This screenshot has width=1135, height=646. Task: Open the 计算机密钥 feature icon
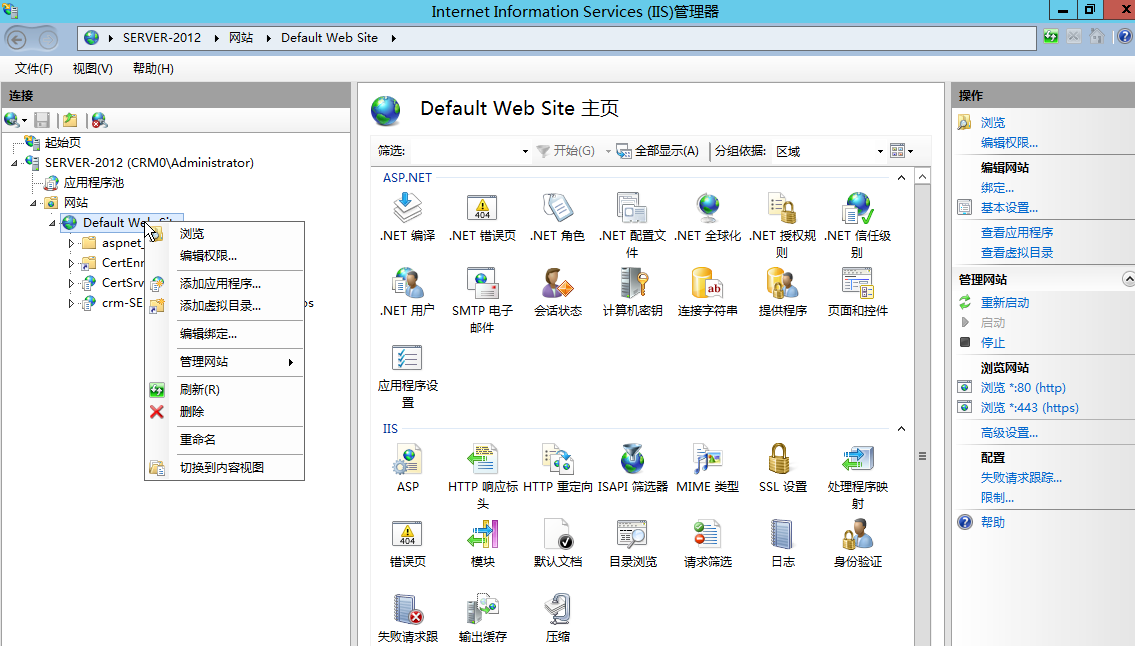pyautogui.click(x=633, y=283)
